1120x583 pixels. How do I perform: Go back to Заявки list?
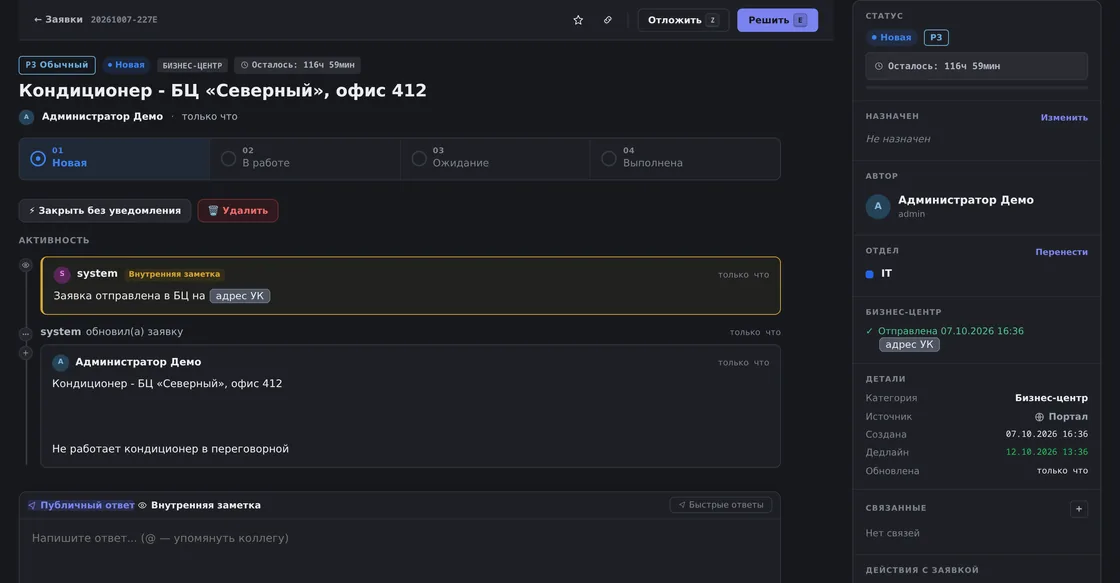[x=58, y=20]
